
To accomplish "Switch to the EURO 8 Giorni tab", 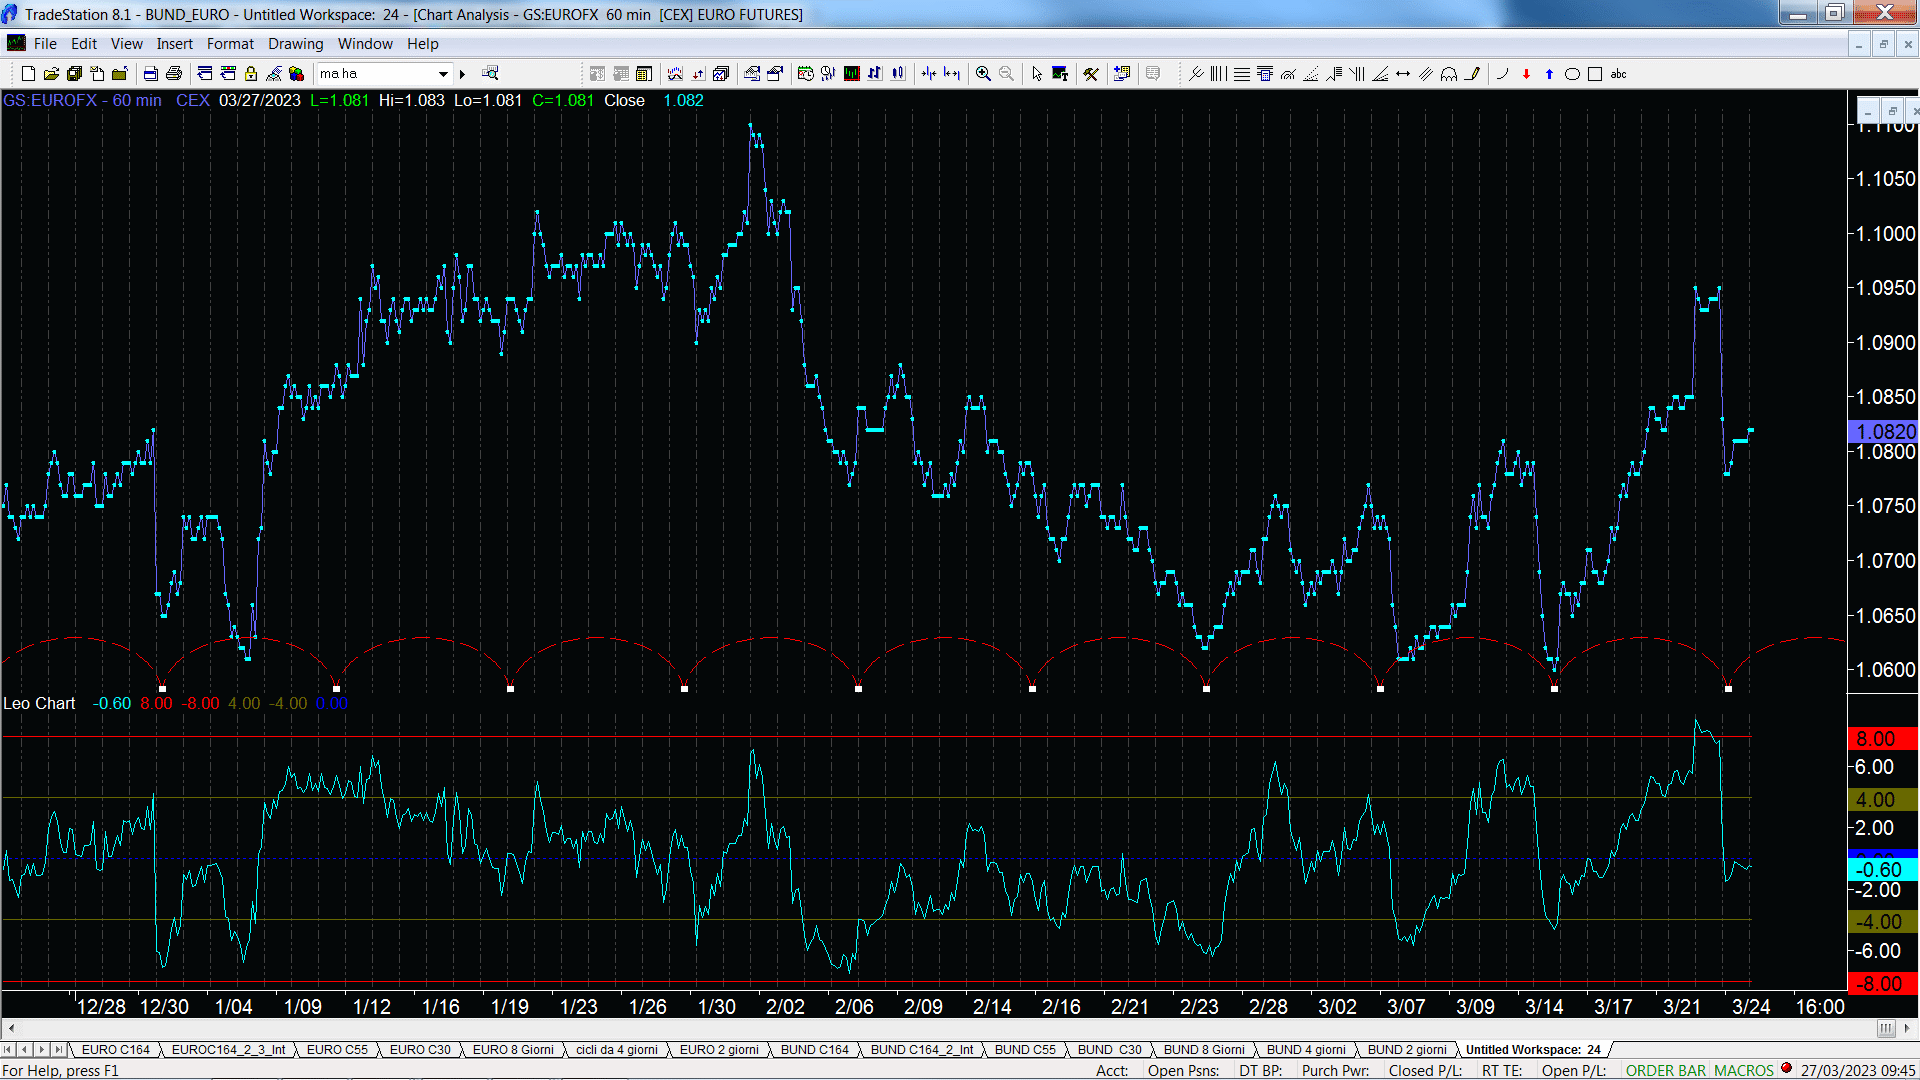I will (x=513, y=1050).
